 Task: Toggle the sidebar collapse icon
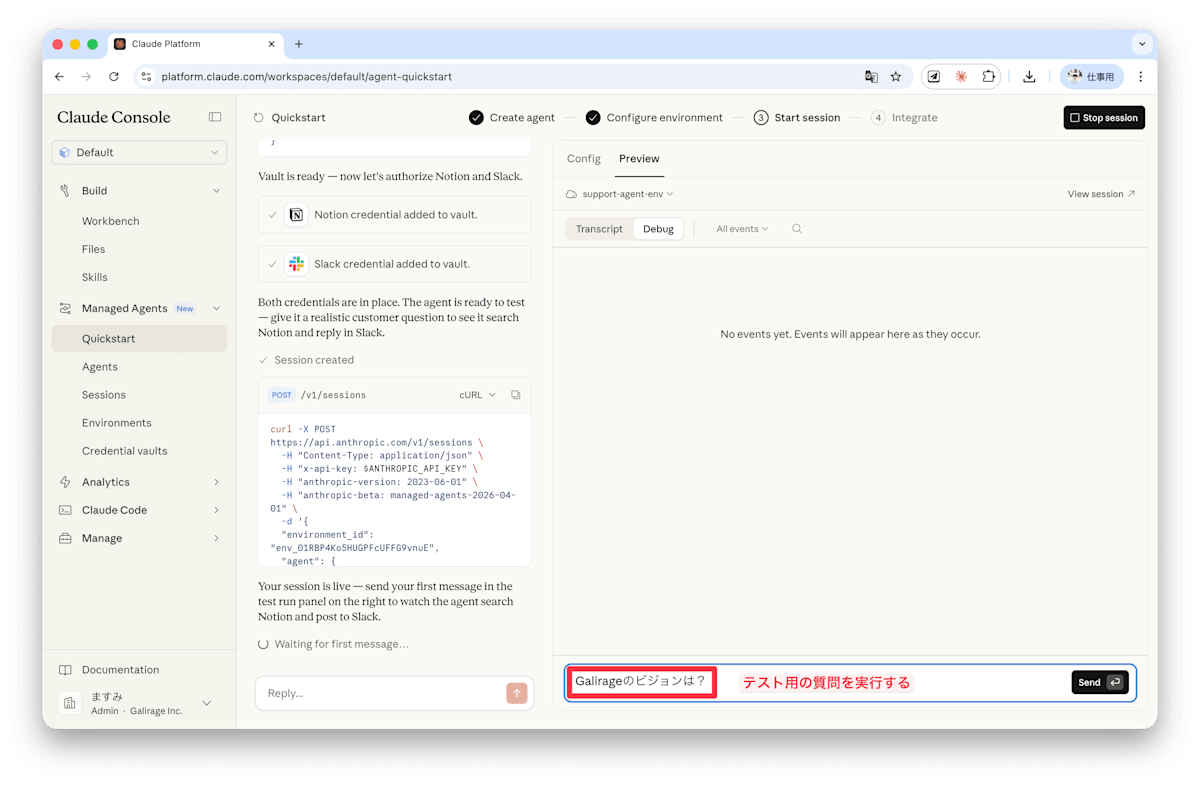click(x=215, y=117)
